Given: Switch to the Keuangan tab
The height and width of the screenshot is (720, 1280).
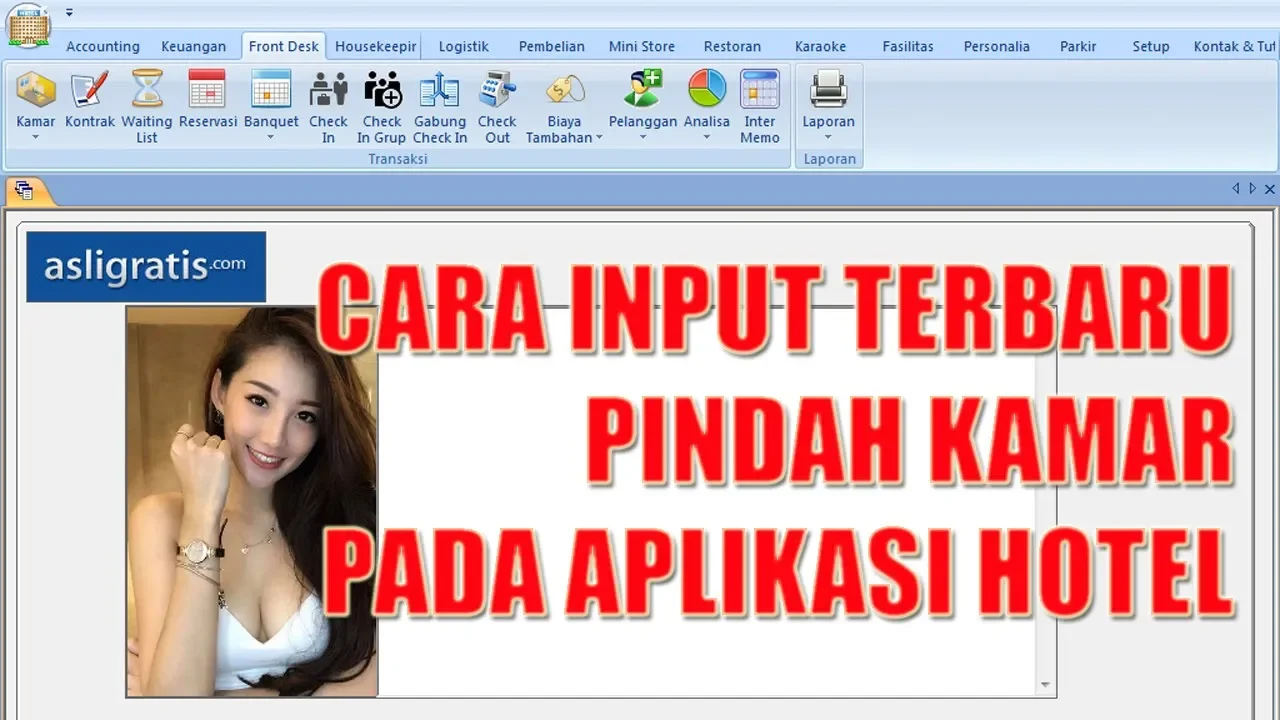Looking at the screenshot, I should point(193,46).
